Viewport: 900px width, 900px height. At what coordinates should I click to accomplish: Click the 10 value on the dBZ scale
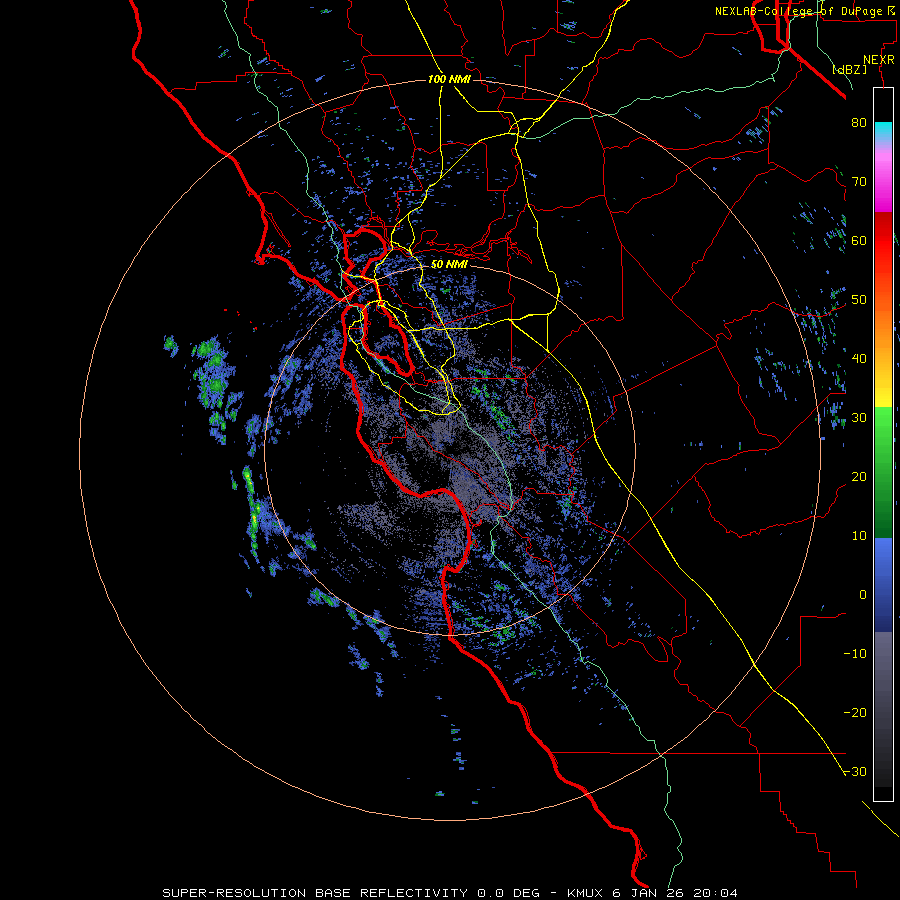coord(859,536)
